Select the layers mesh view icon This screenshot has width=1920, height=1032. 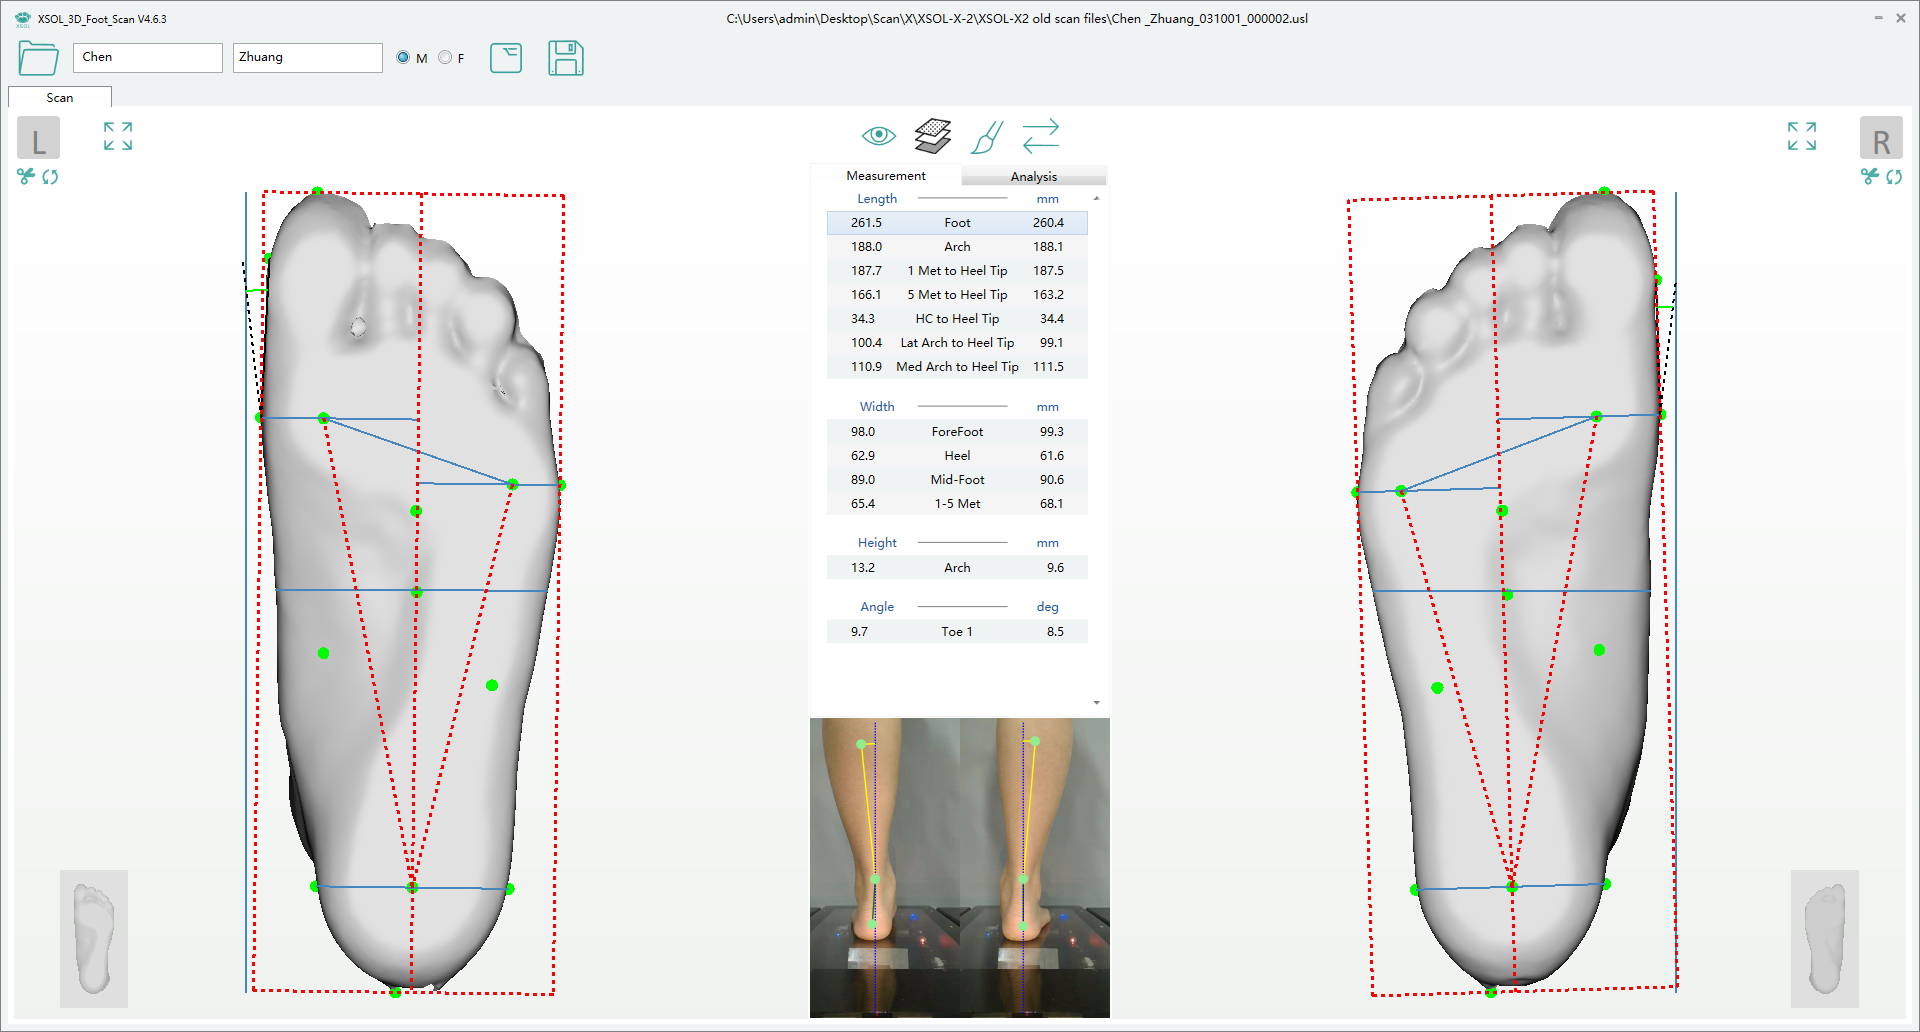click(932, 136)
